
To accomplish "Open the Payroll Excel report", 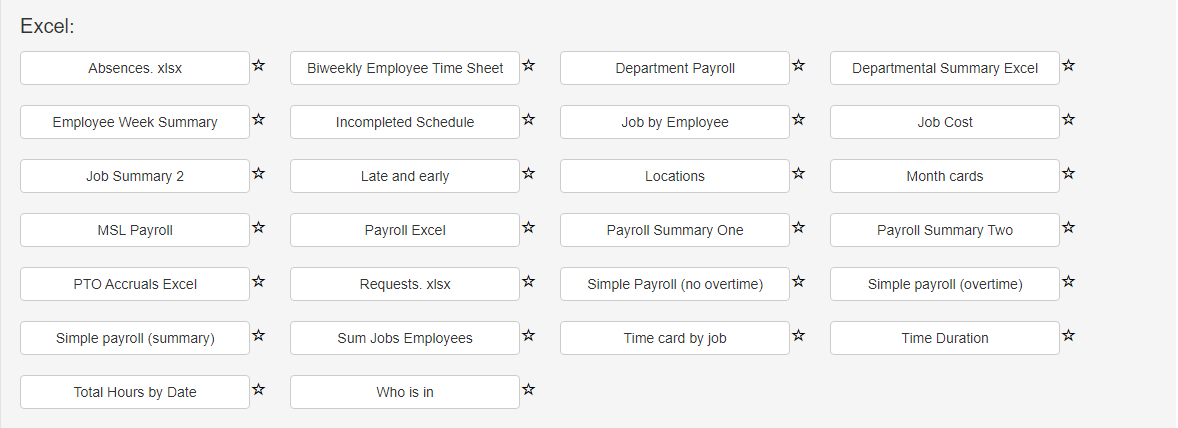I will click(x=405, y=230).
